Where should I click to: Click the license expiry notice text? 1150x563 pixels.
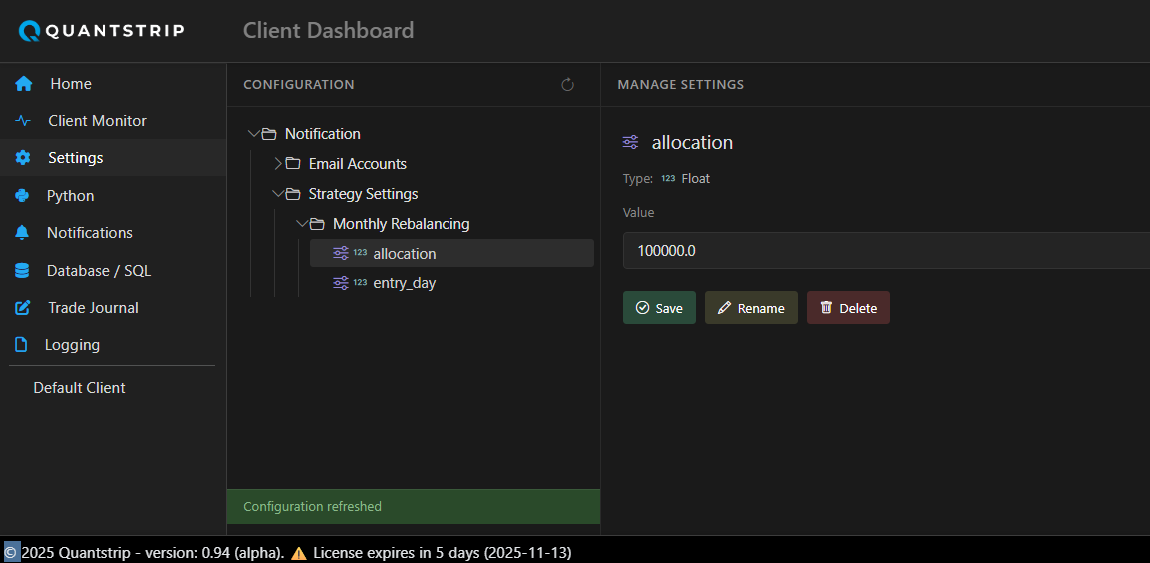tap(442, 553)
